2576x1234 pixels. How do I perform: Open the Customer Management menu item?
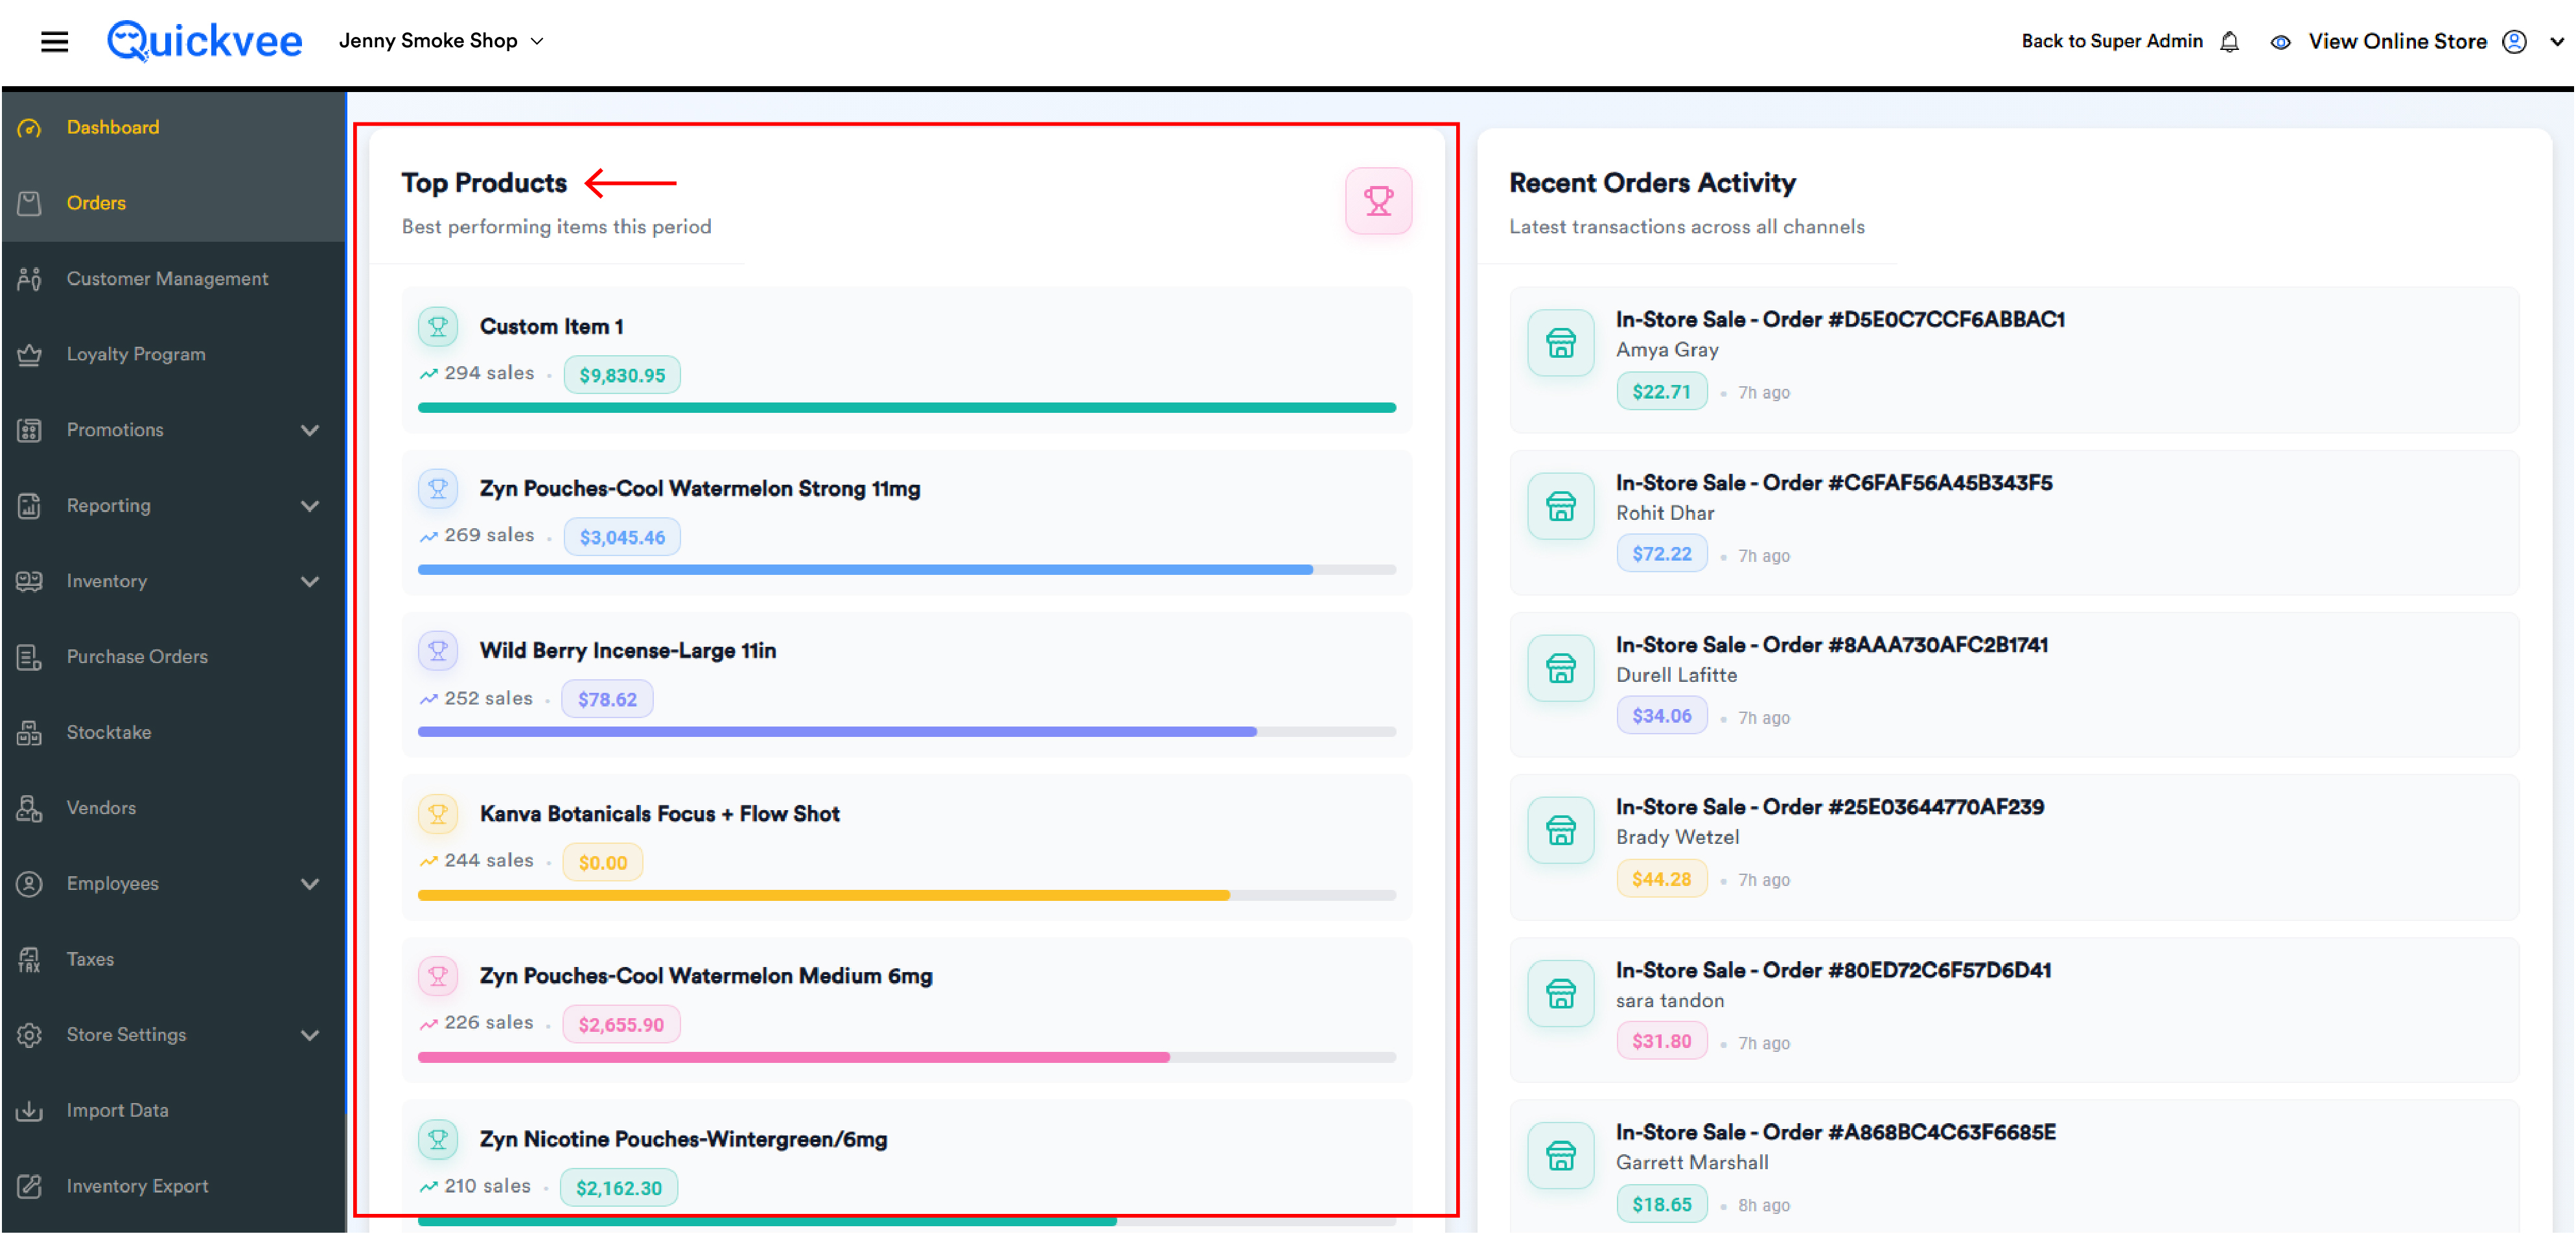pyautogui.click(x=167, y=279)
